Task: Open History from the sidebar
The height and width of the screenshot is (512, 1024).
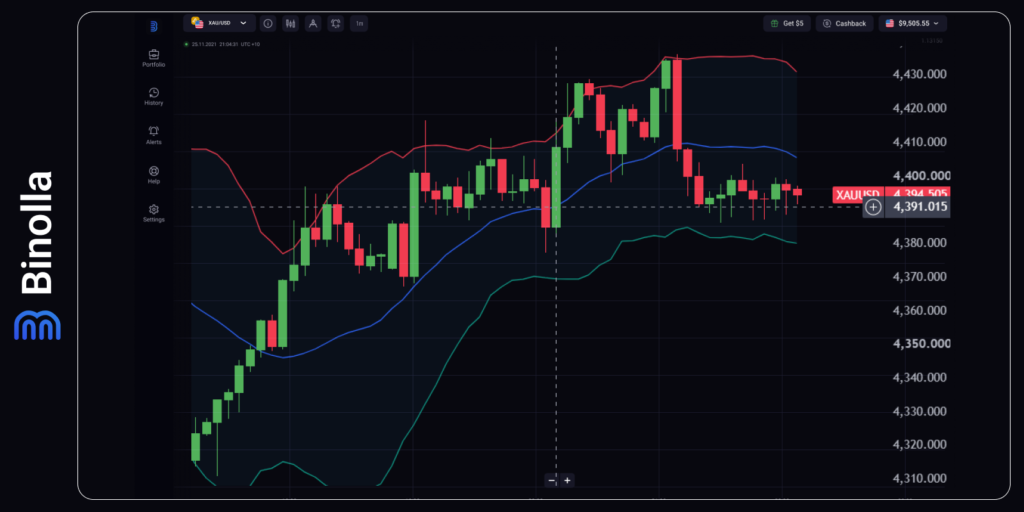Action: [x=153, y=97]
